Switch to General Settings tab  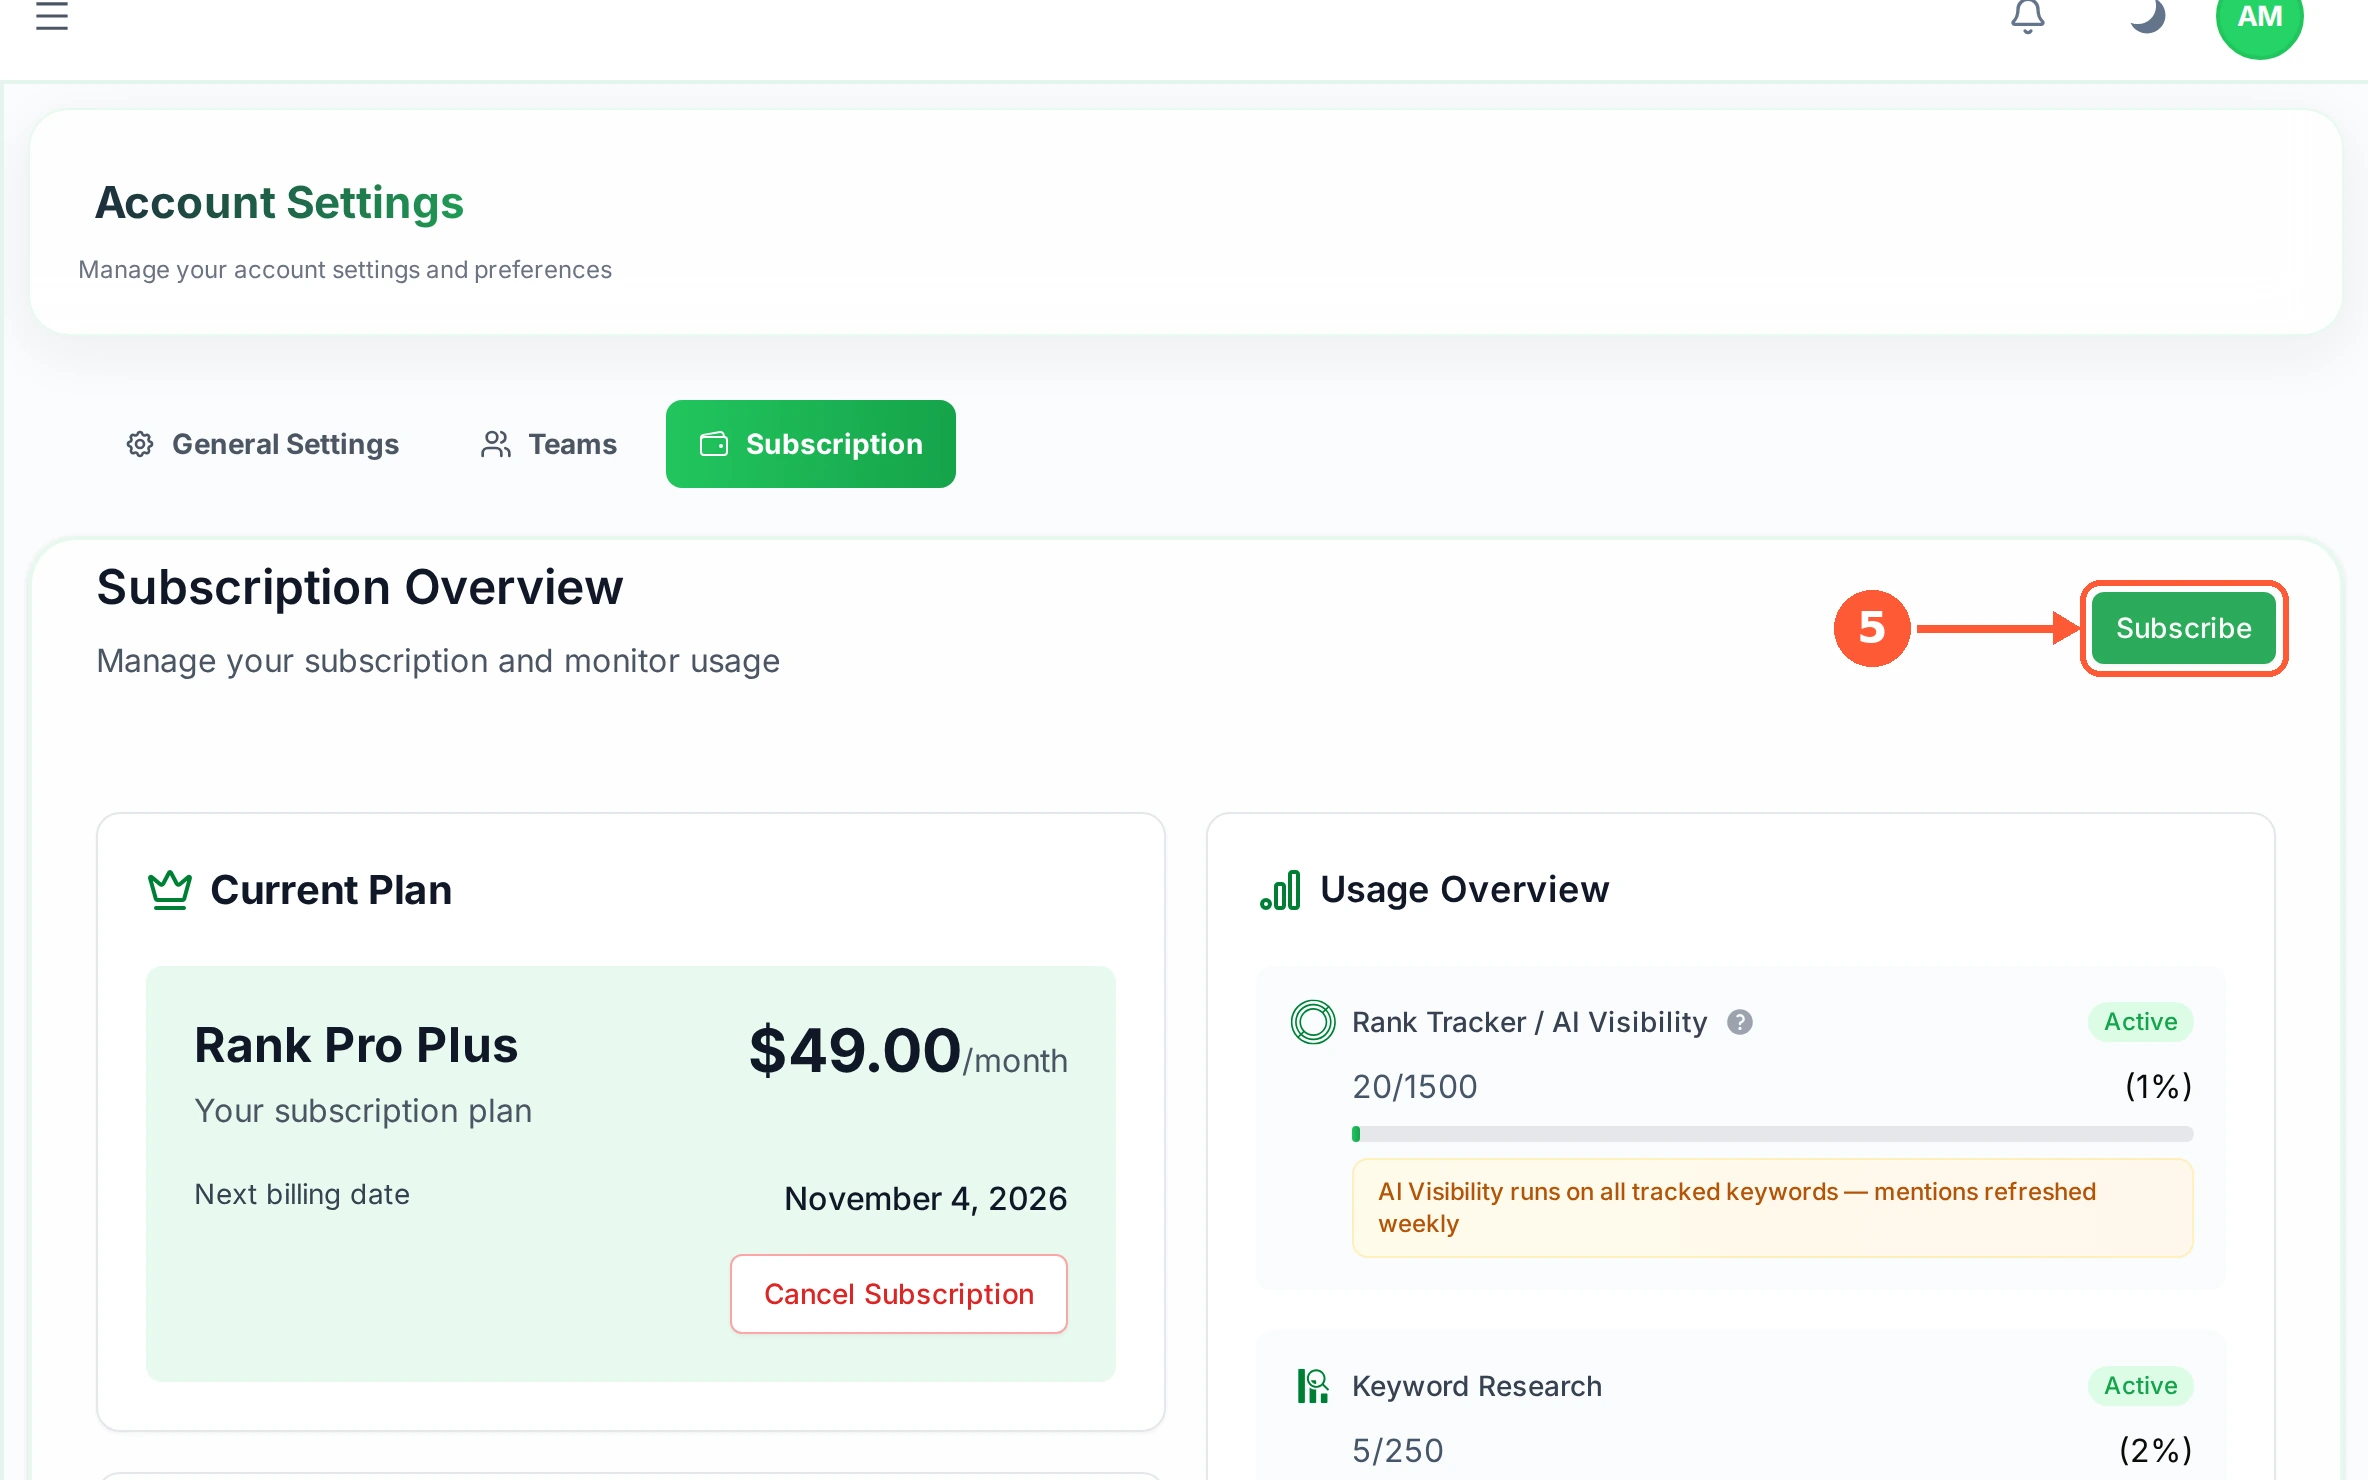(262, 444)
